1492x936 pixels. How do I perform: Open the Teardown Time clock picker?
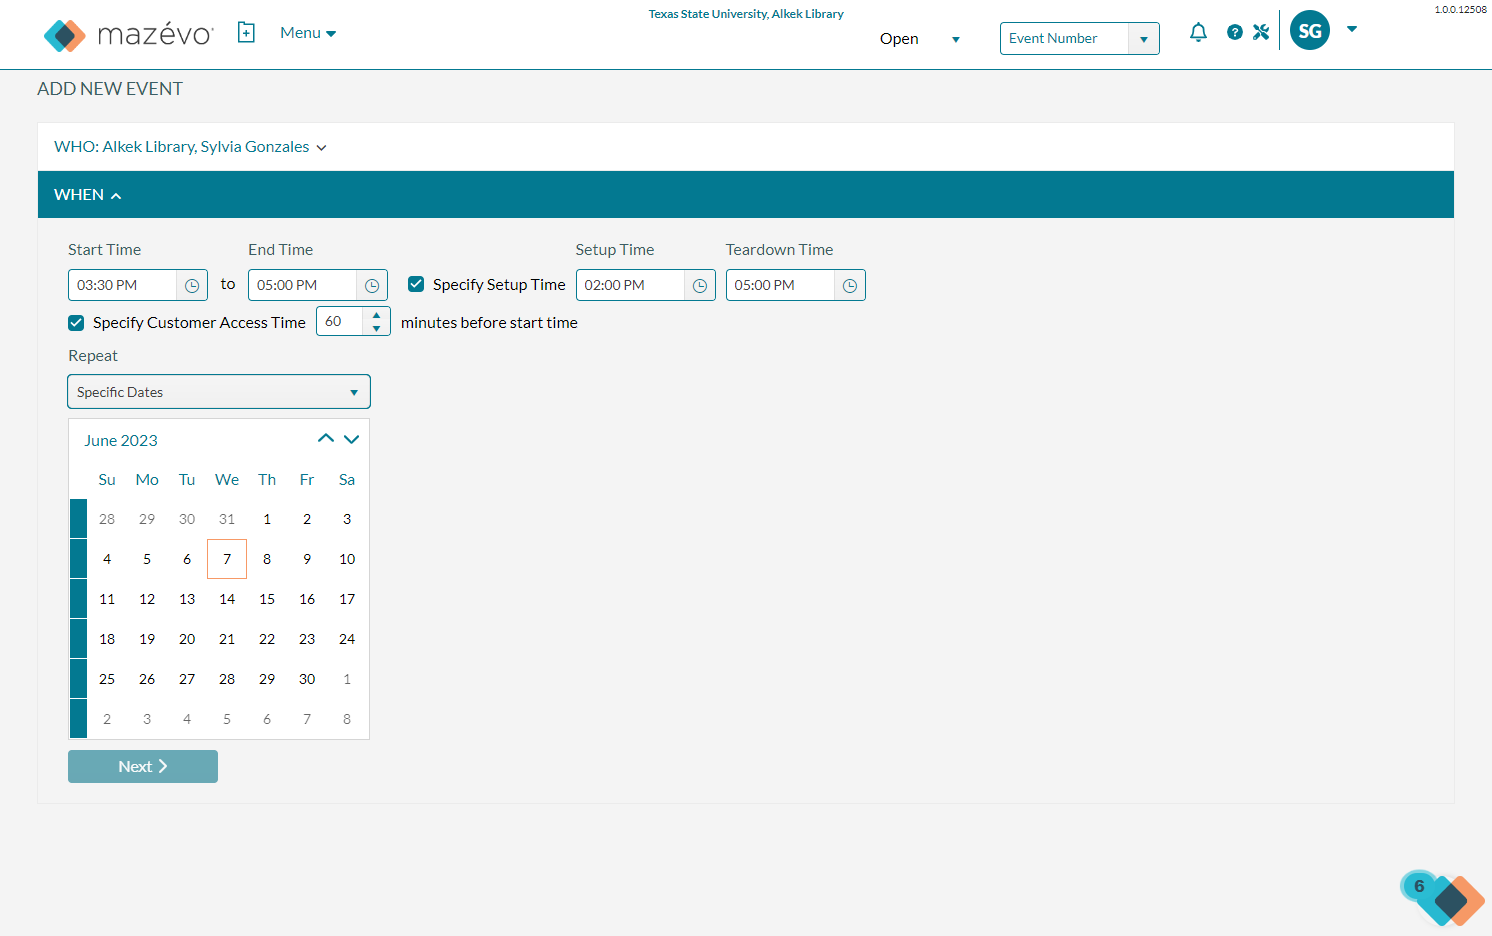tap(850, 286)
